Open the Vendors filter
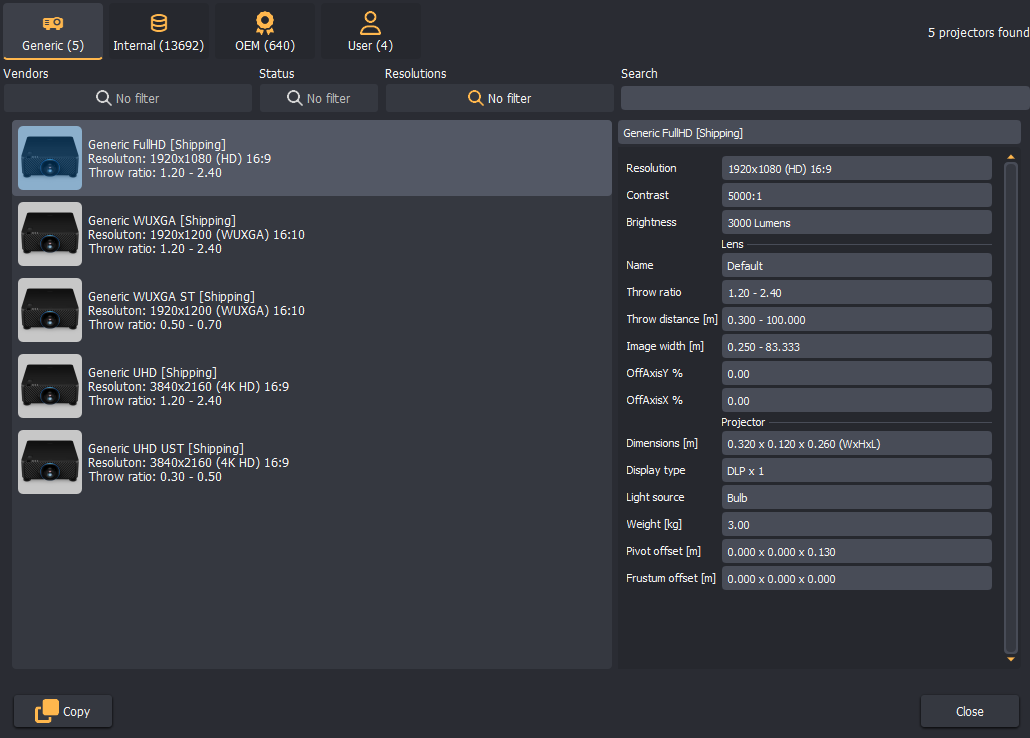Viewport: 1030px width, 738px height. [128, 98]
